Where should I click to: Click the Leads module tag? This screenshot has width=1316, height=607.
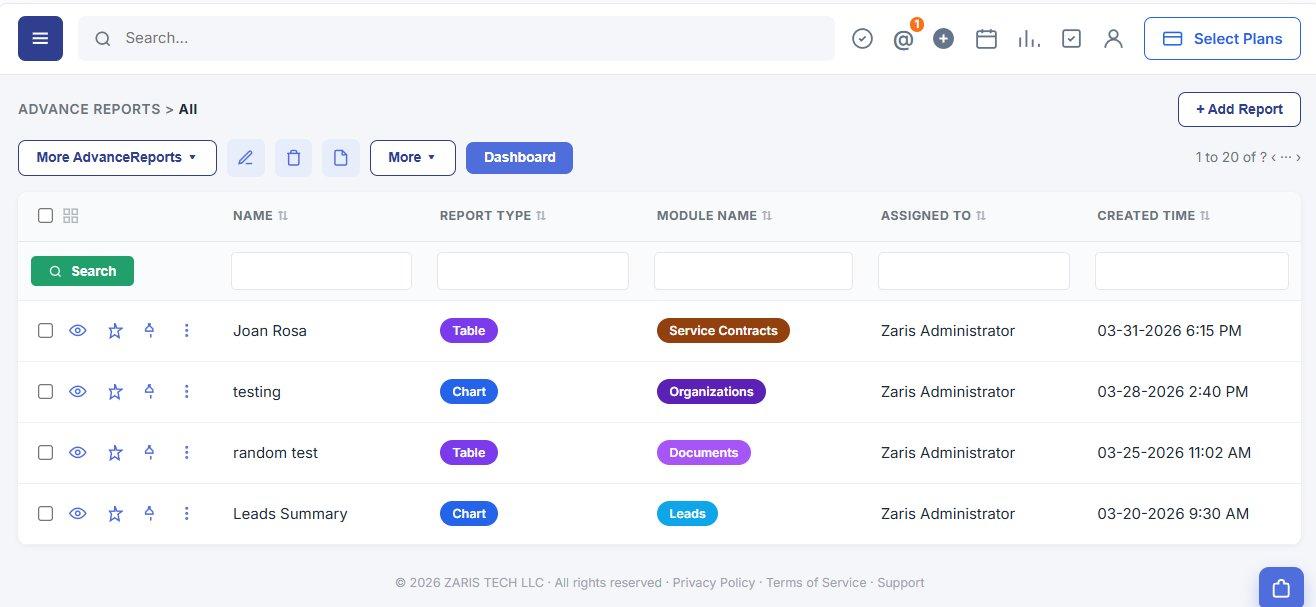click(687, 514)
